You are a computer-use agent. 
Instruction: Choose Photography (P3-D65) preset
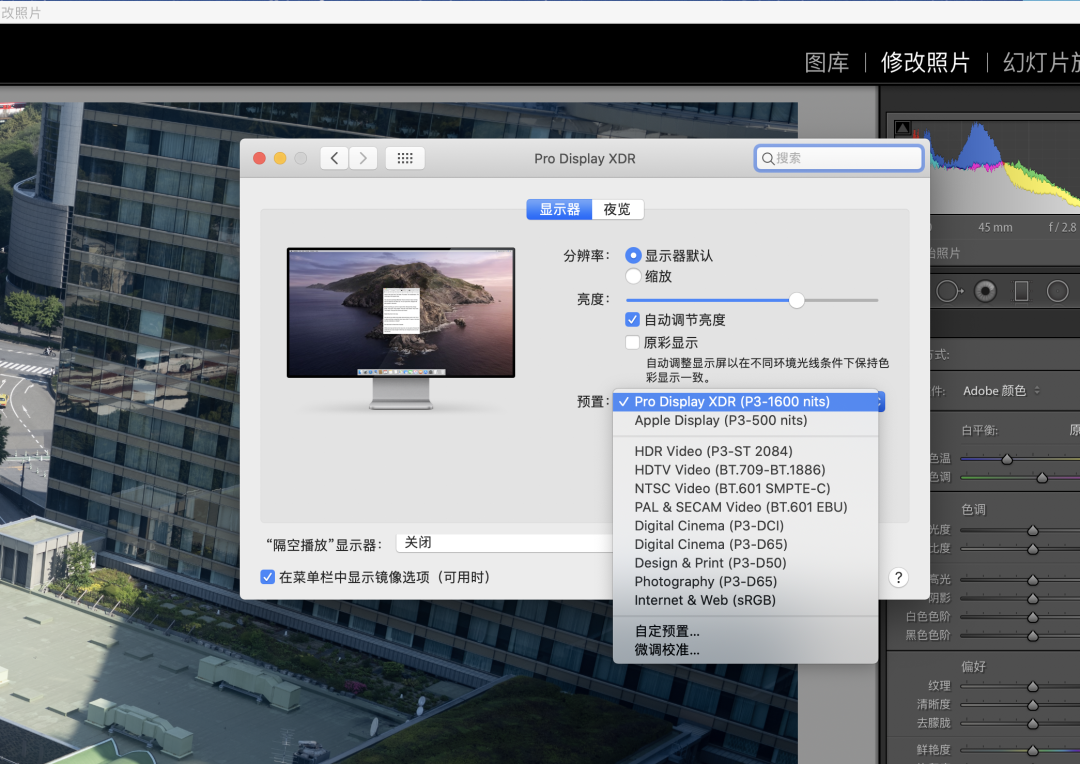coord(745,581)
